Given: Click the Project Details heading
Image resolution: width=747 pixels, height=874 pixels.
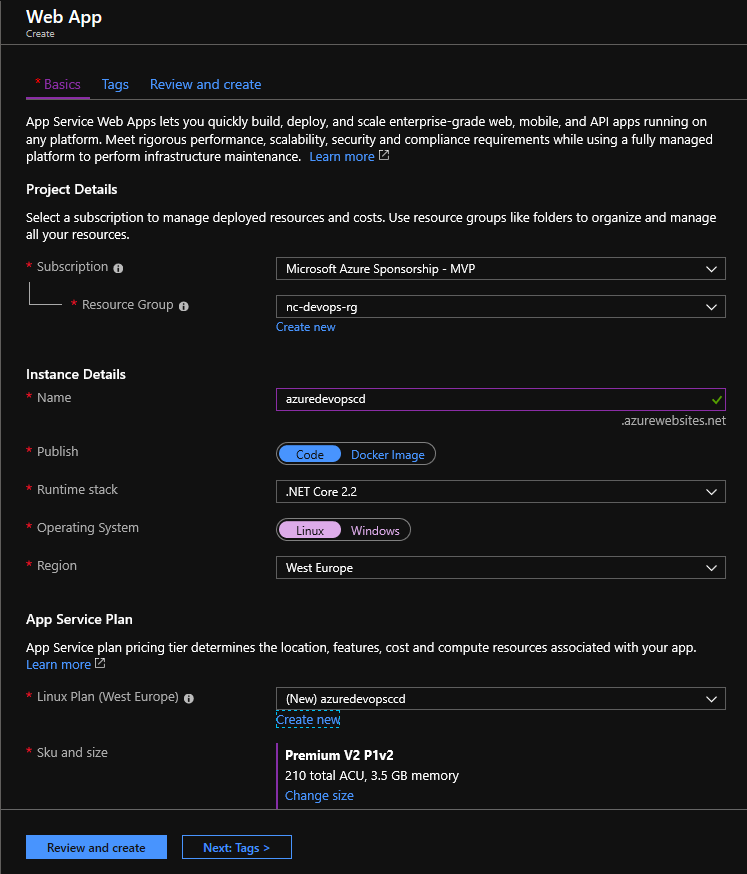Looking at the screenshot, I should pos(72,190).
